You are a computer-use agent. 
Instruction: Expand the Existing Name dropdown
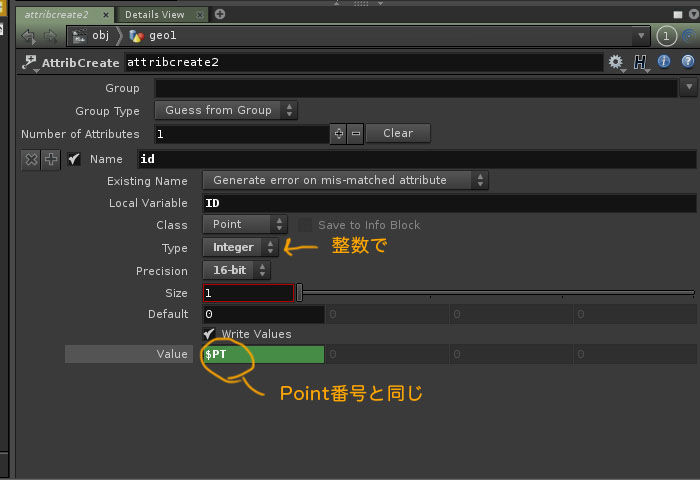[345, 180]
